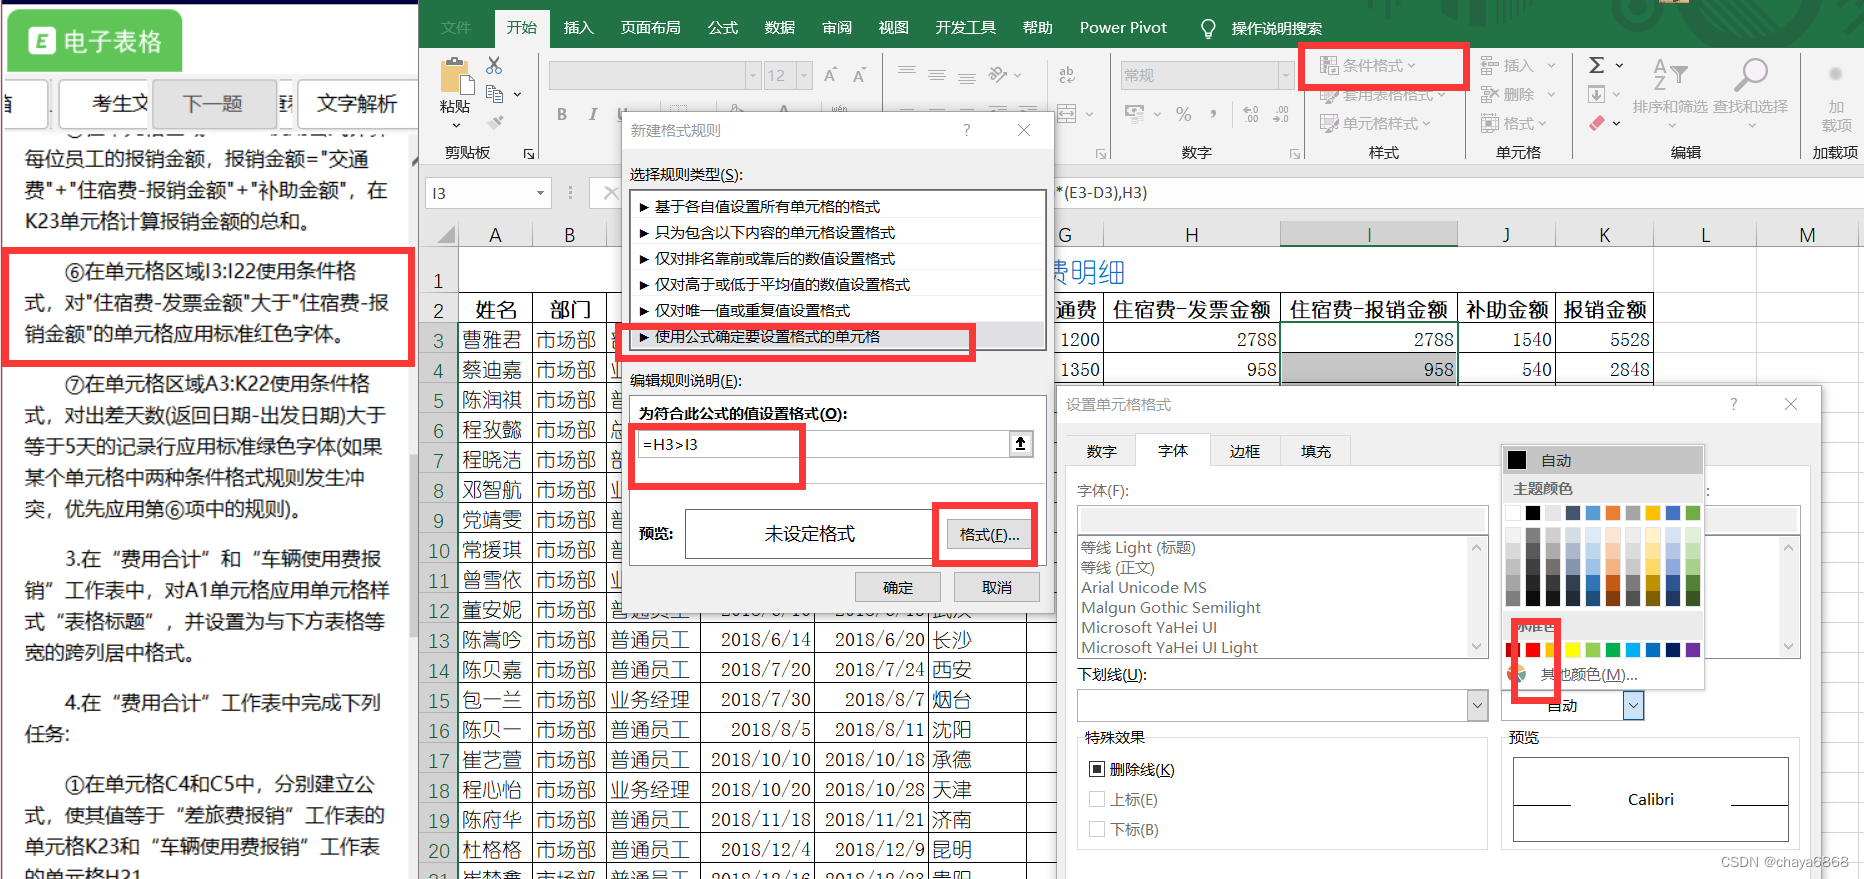Toggle the 删除线(K) strikethrough checkbox
The height and width of the screenshot is (879, 1864).
(x=1097, y=769)
